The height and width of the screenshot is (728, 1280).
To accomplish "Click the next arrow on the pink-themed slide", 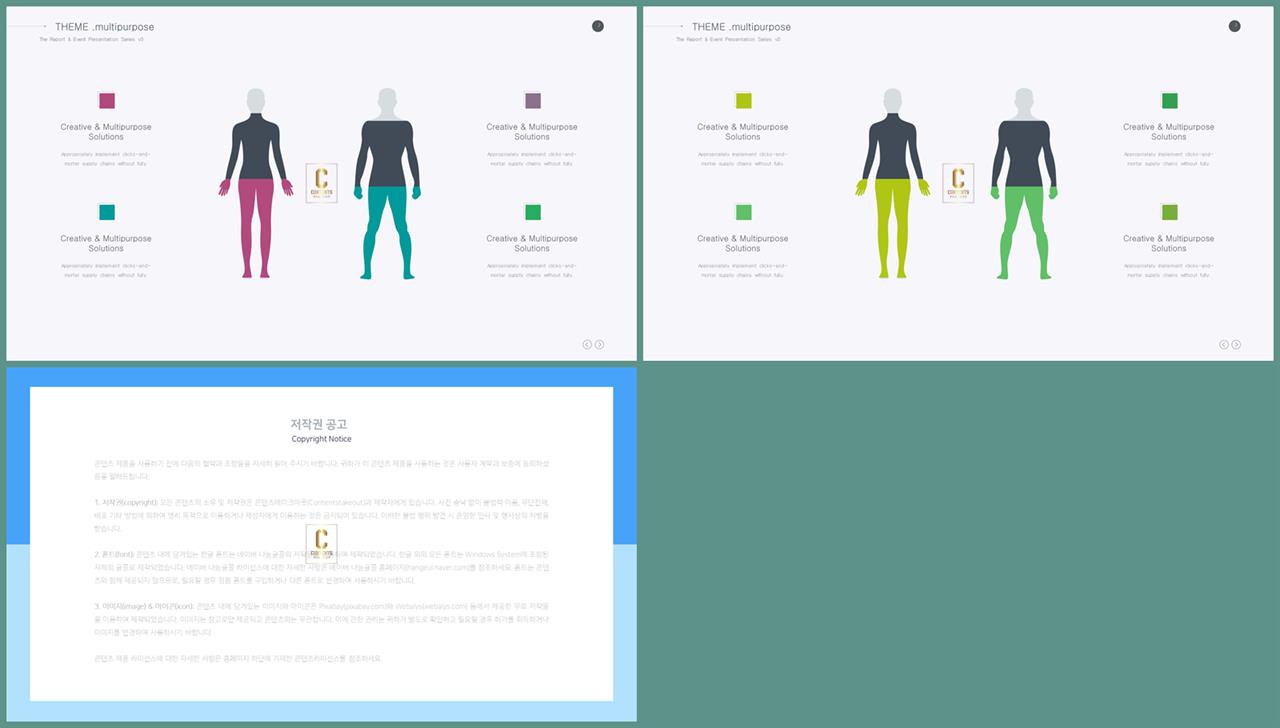I will coord(599,344).
